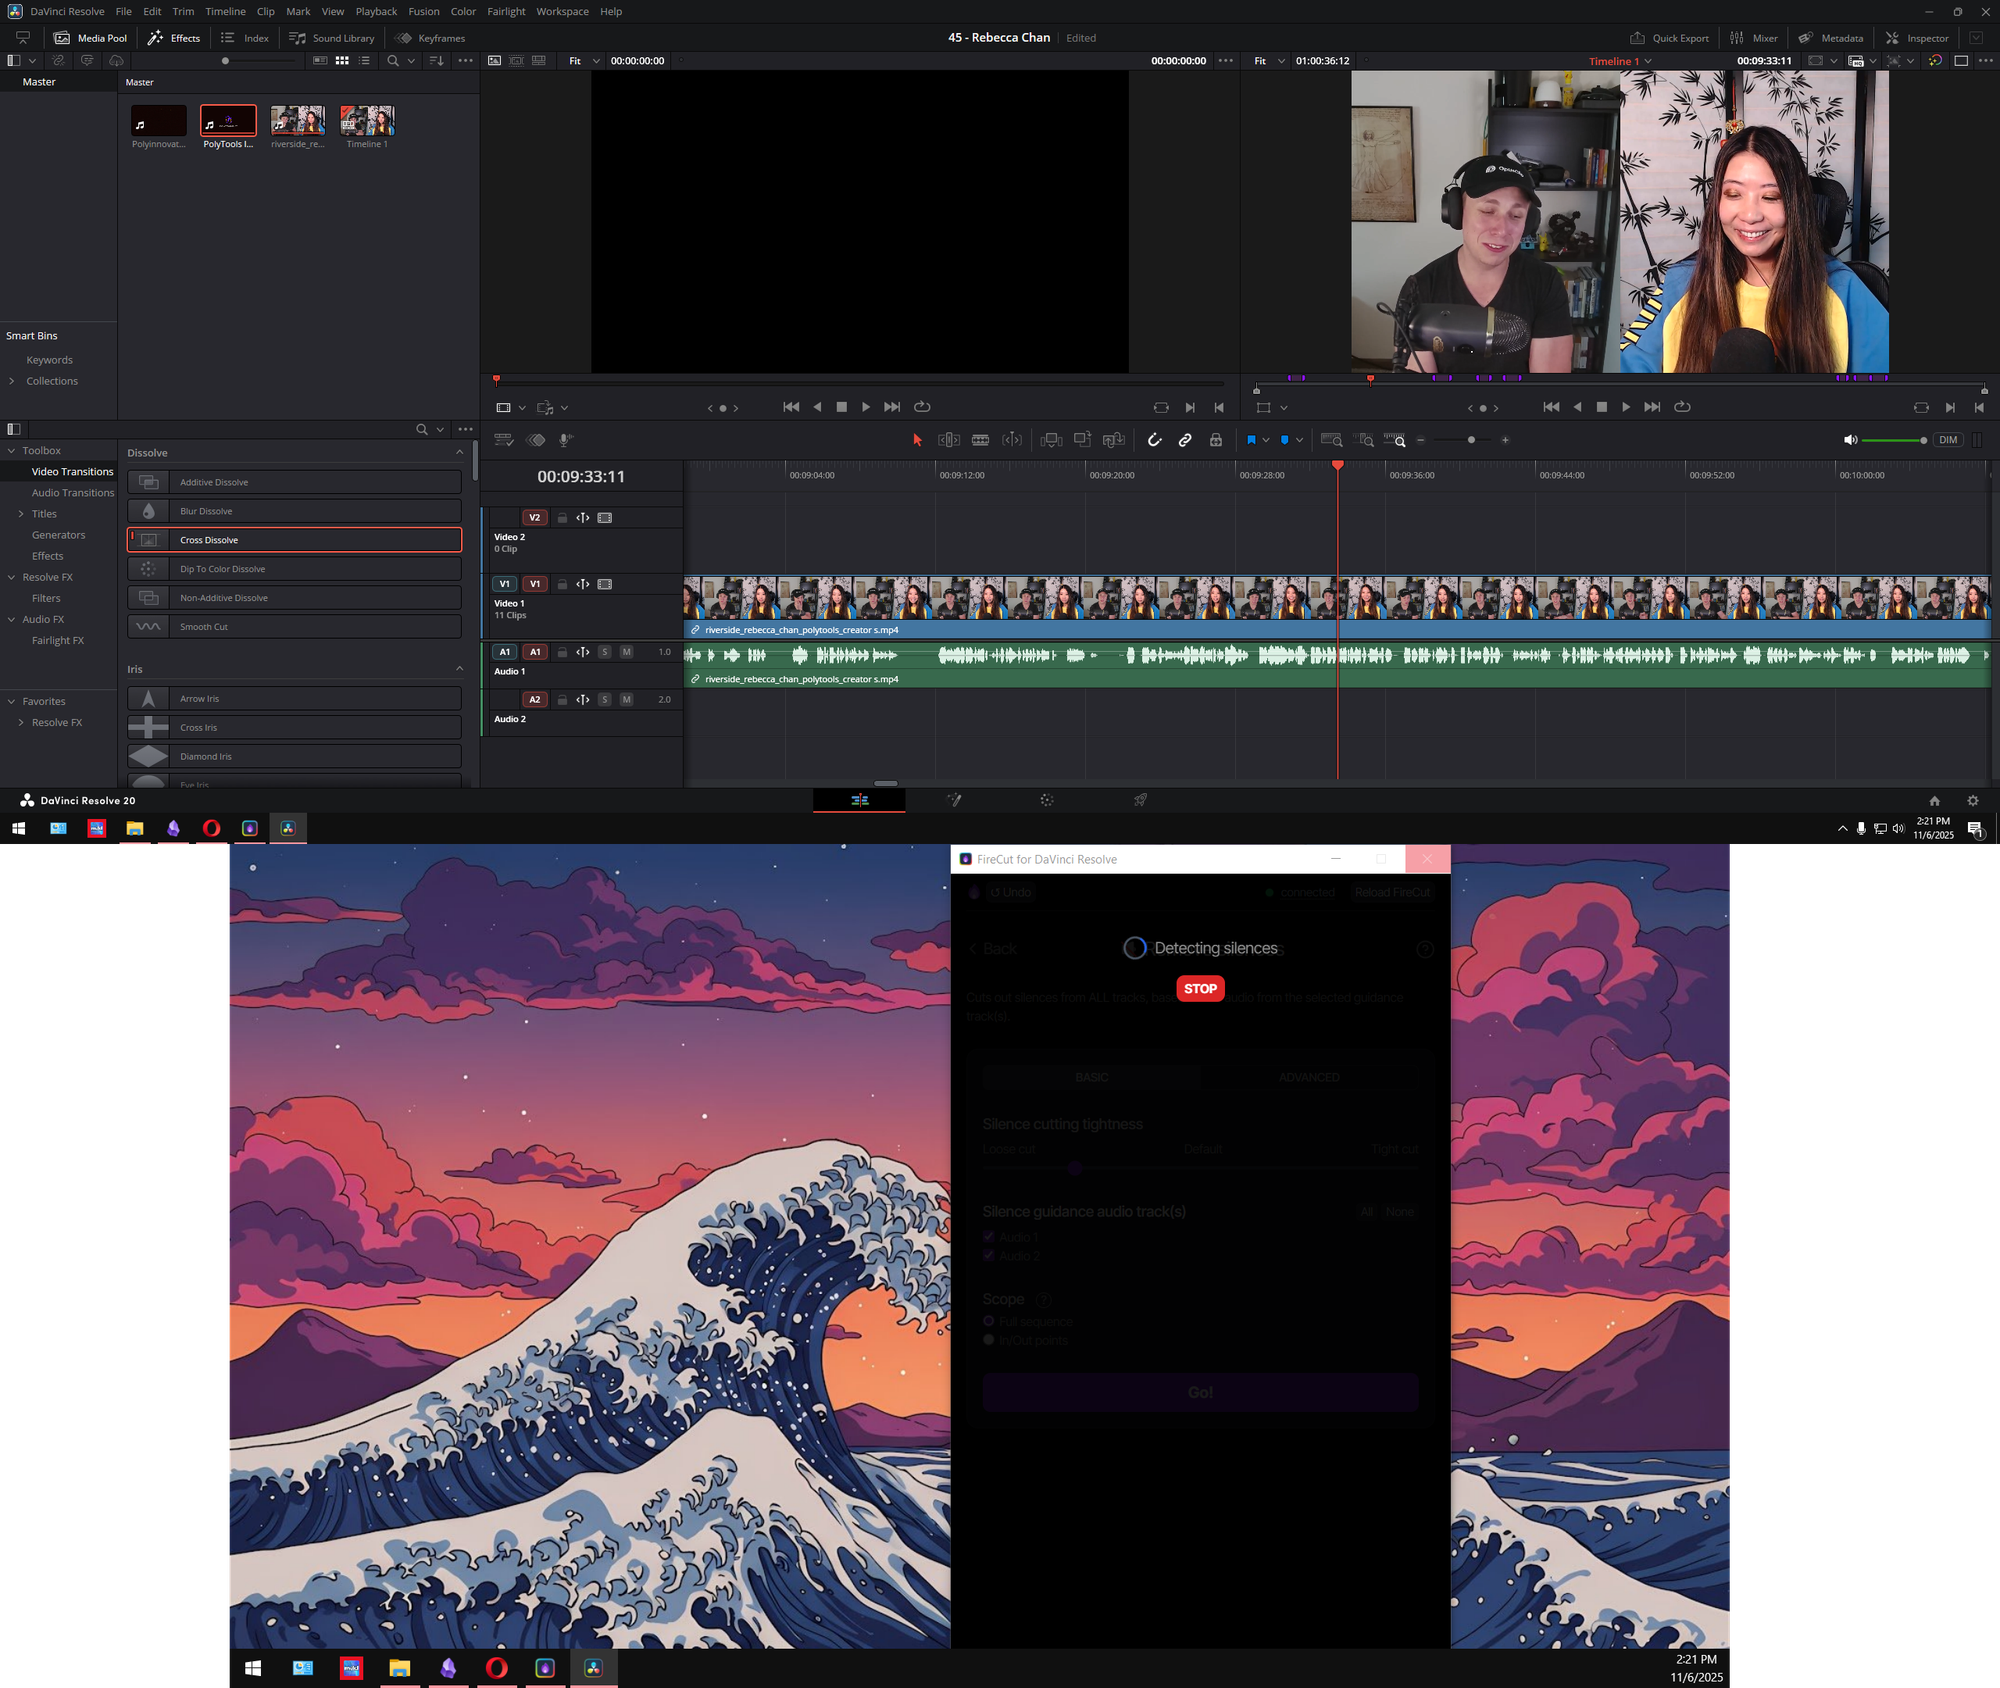Open the Mixer panel
The width and height of the screenshot is (2000, 1688).
[1754, 38]
